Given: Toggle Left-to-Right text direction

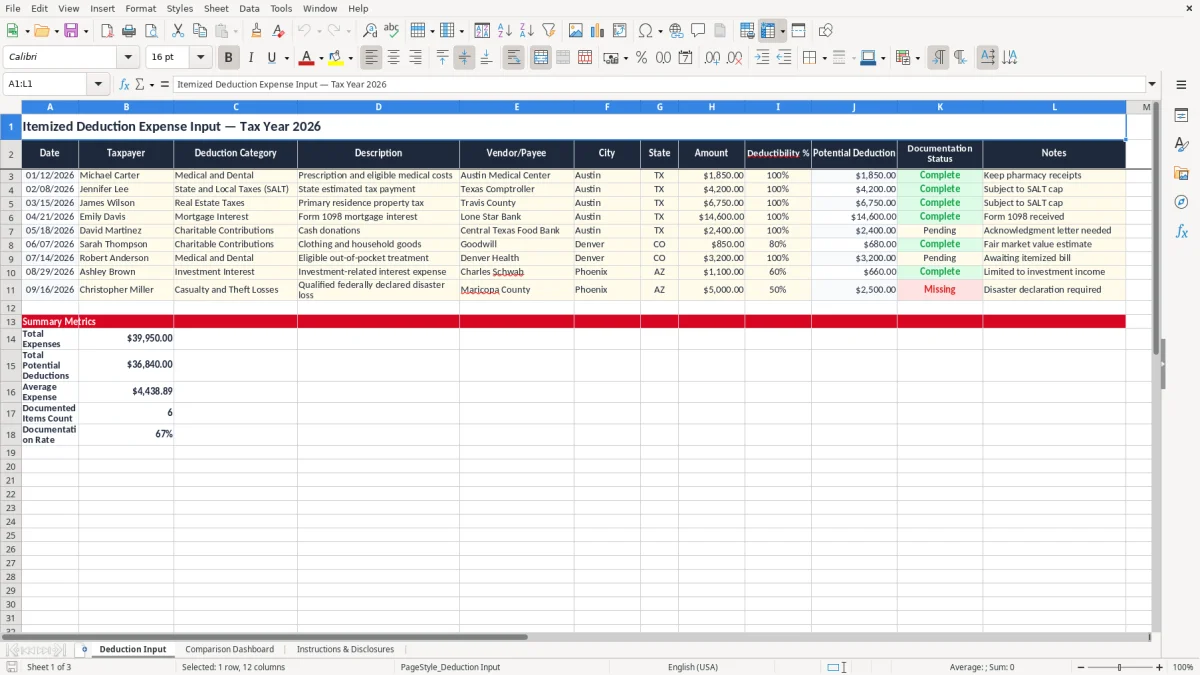Looking at the screenshot, I should [x=938, y=58].
